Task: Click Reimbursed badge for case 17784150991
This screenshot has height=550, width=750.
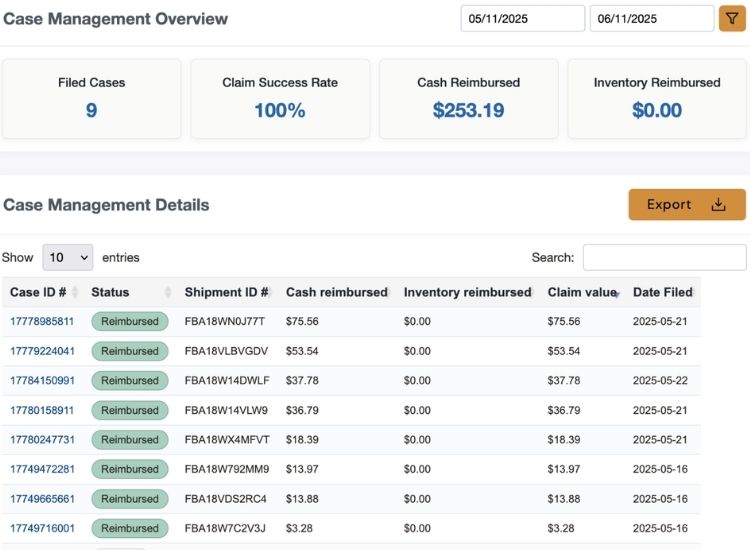Action: [x=130, y=381]
